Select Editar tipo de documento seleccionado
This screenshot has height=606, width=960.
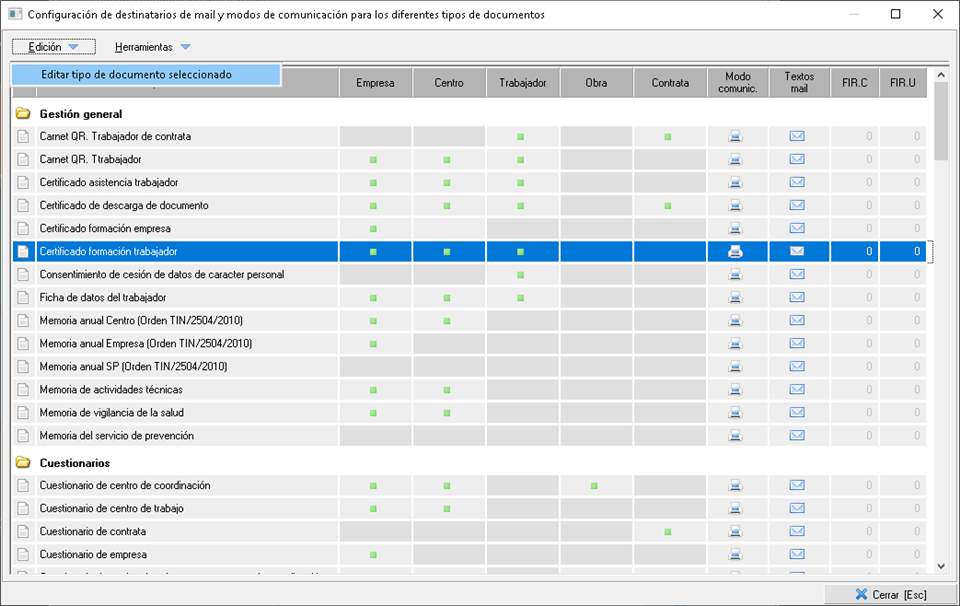136,75
